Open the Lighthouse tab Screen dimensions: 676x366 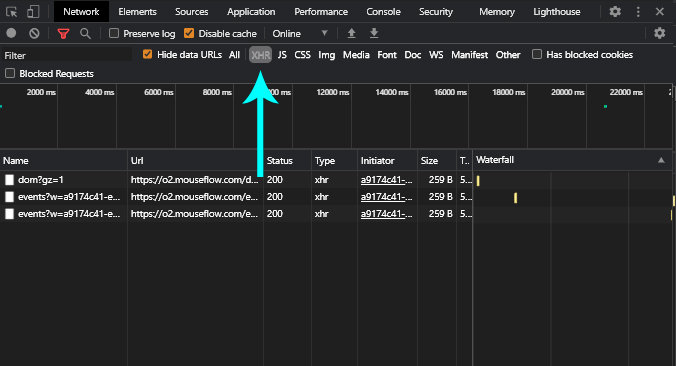(x=557, y=12)
